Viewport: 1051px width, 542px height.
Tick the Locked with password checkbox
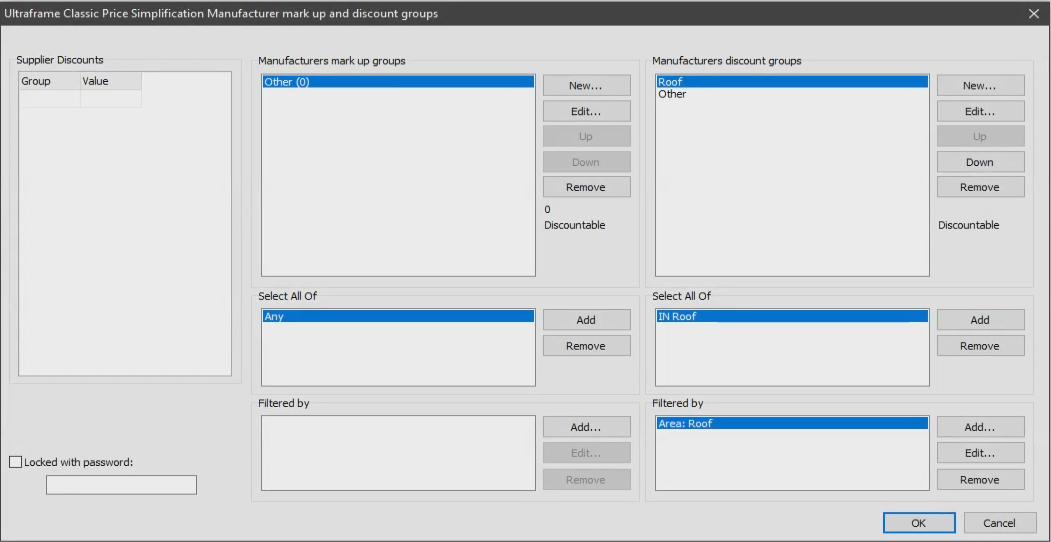pos(15,462)
